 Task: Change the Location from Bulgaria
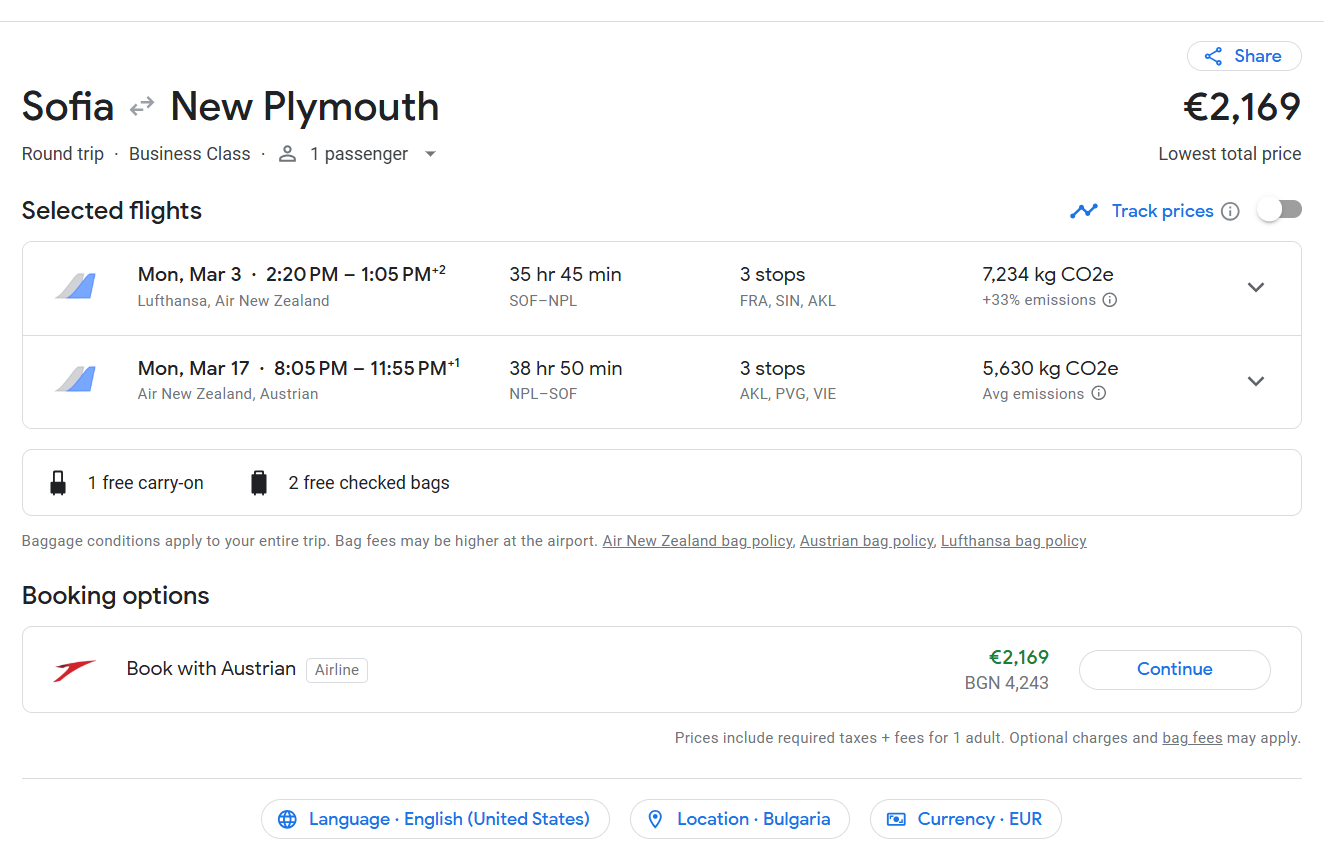point(739,819)
